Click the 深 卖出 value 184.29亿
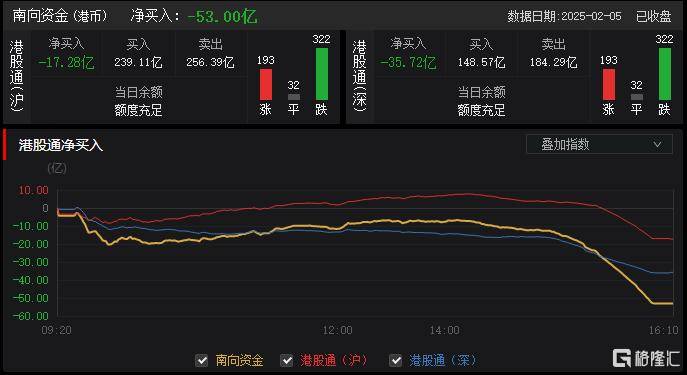Screen dimensions: 687x375 pyautogui.click(x=553, y=63)
